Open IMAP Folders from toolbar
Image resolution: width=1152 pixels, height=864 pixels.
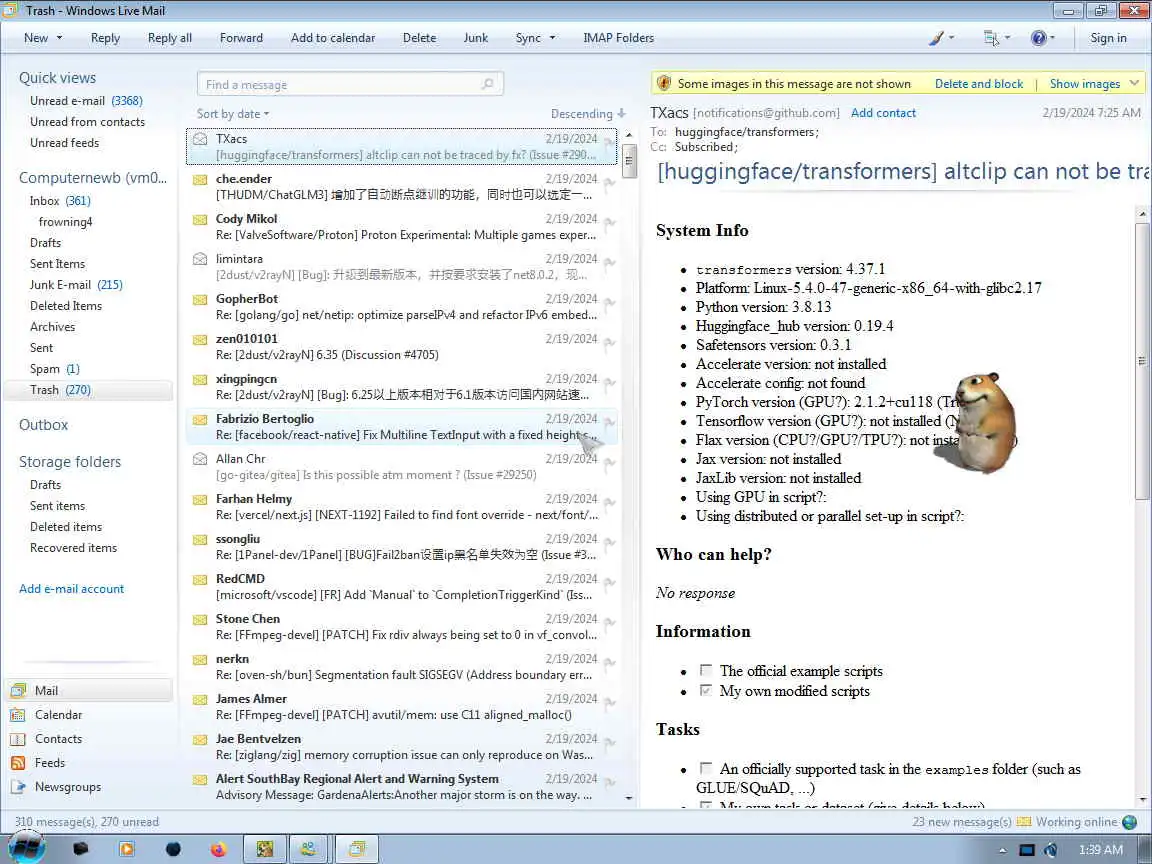pyautogui.click(x=618, y=37)
